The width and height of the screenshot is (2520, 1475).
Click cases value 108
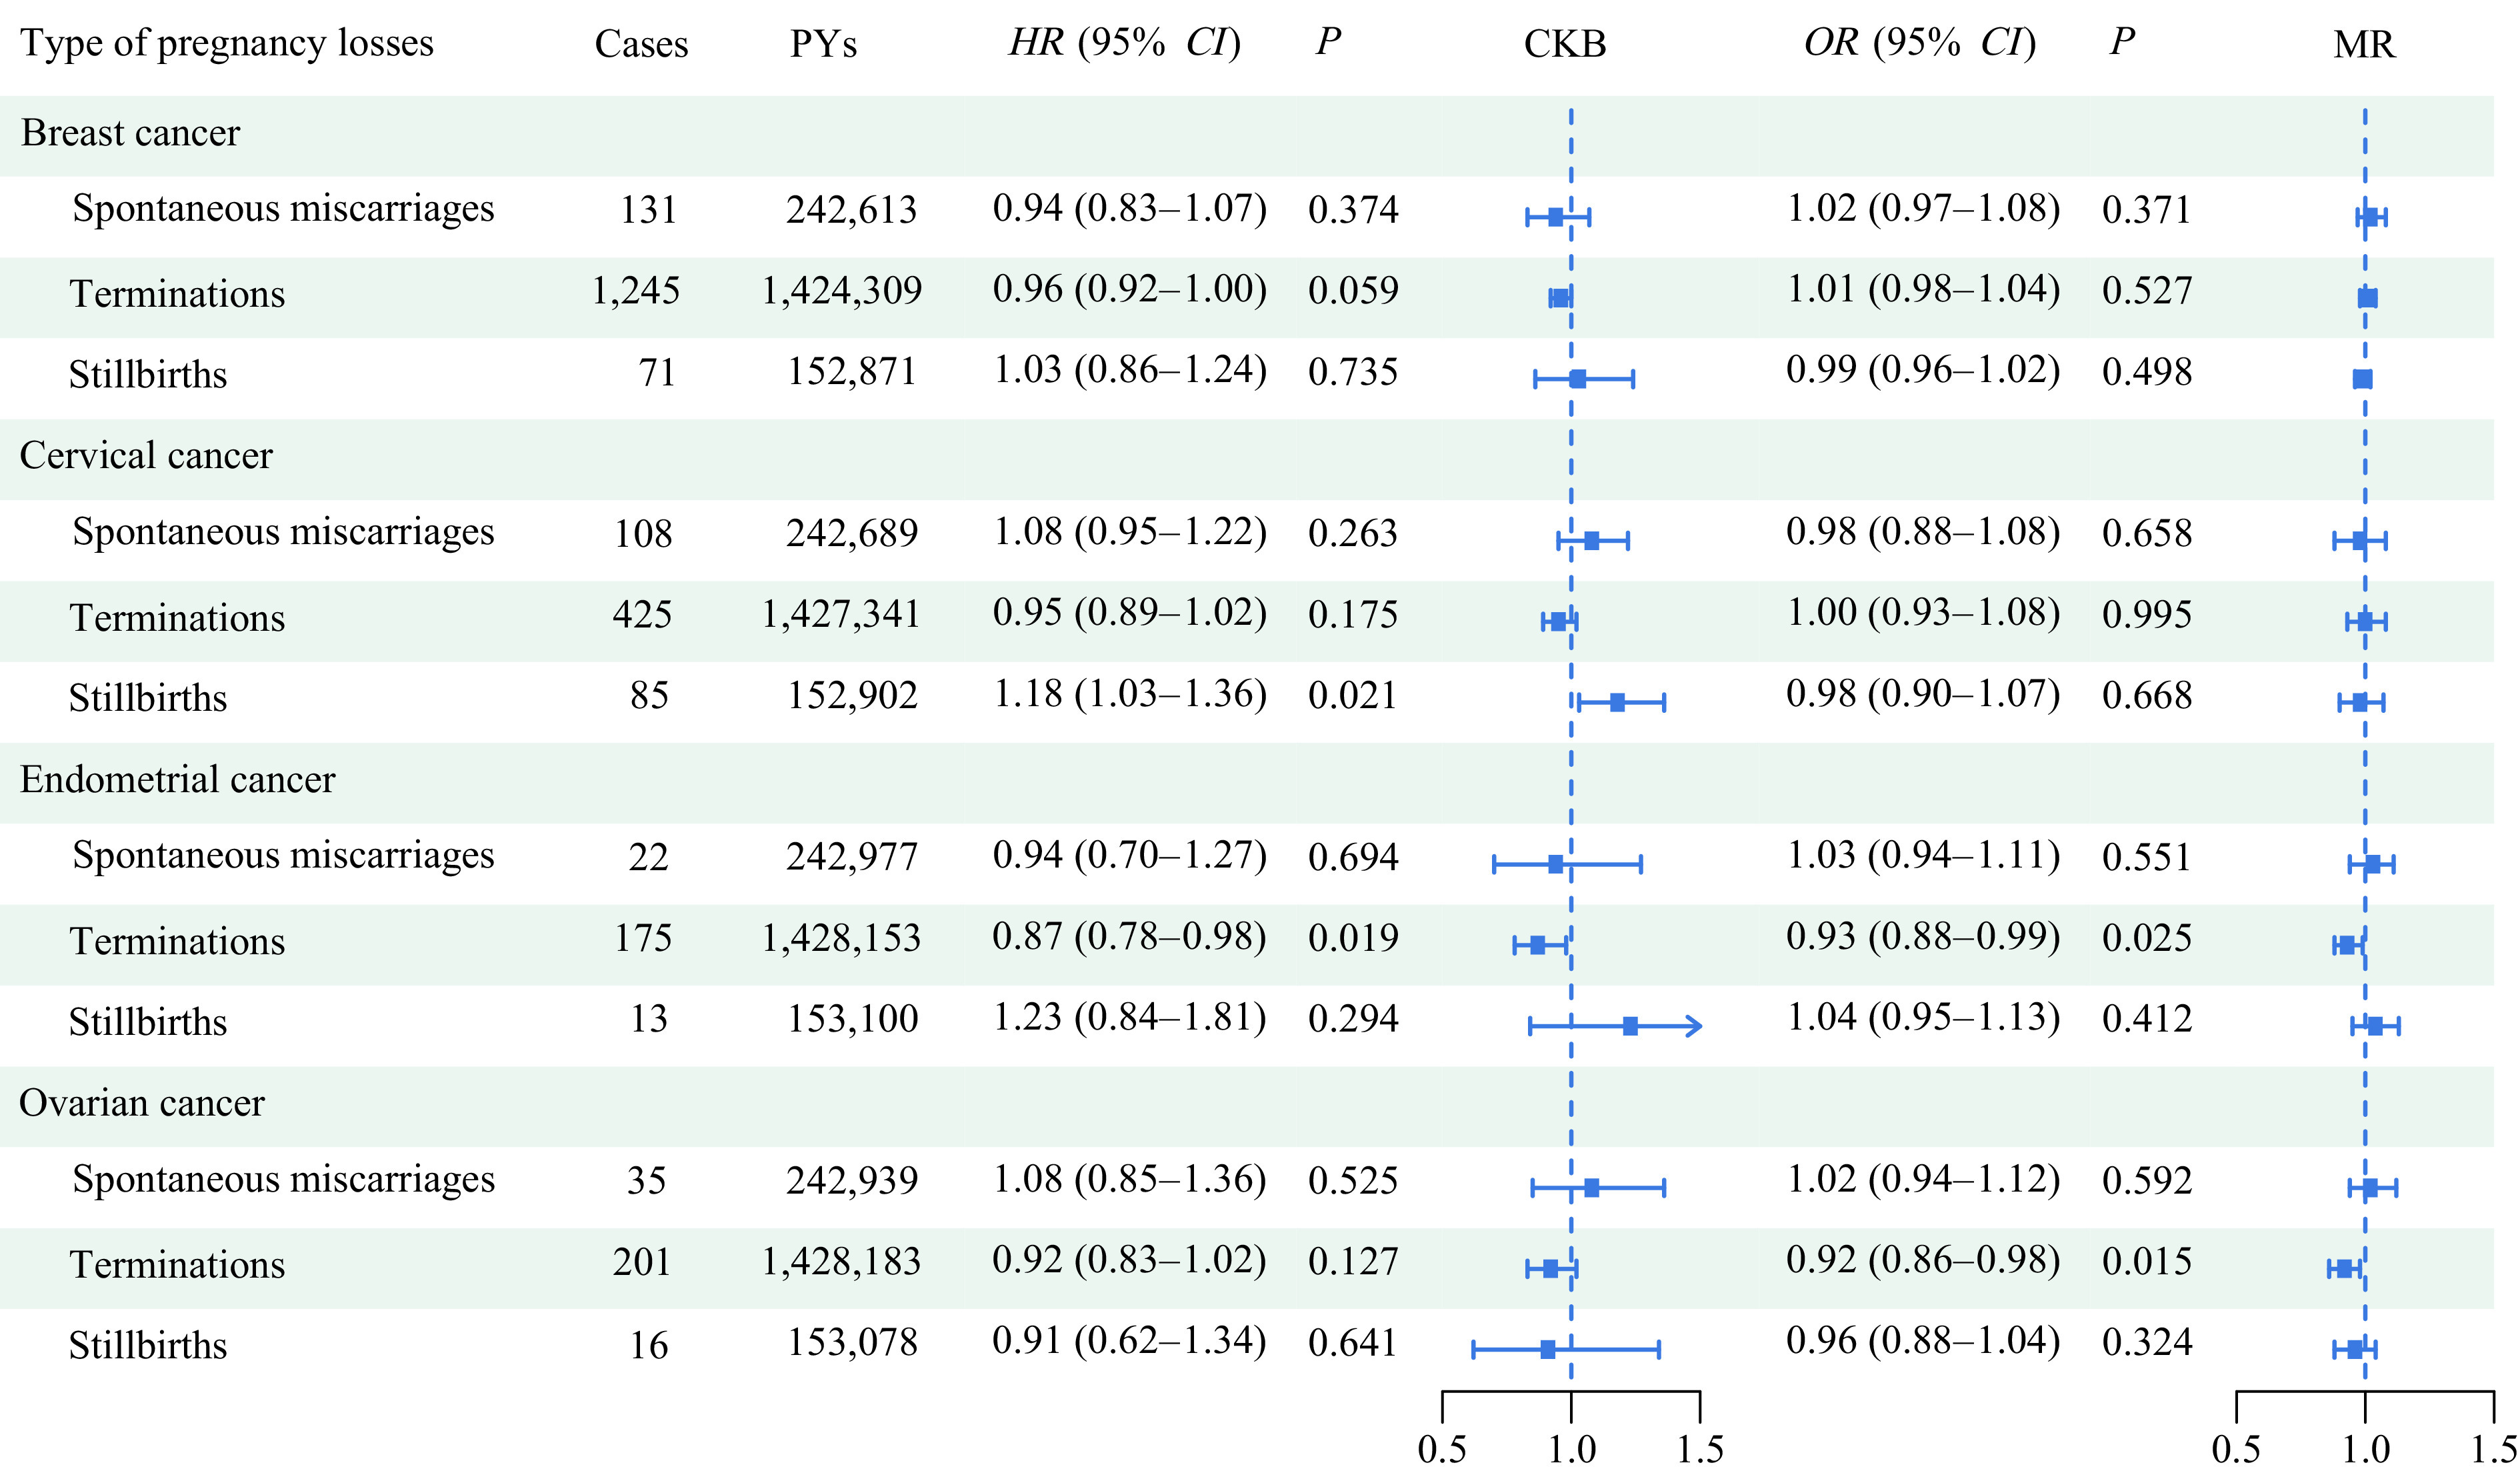[643, 534]
